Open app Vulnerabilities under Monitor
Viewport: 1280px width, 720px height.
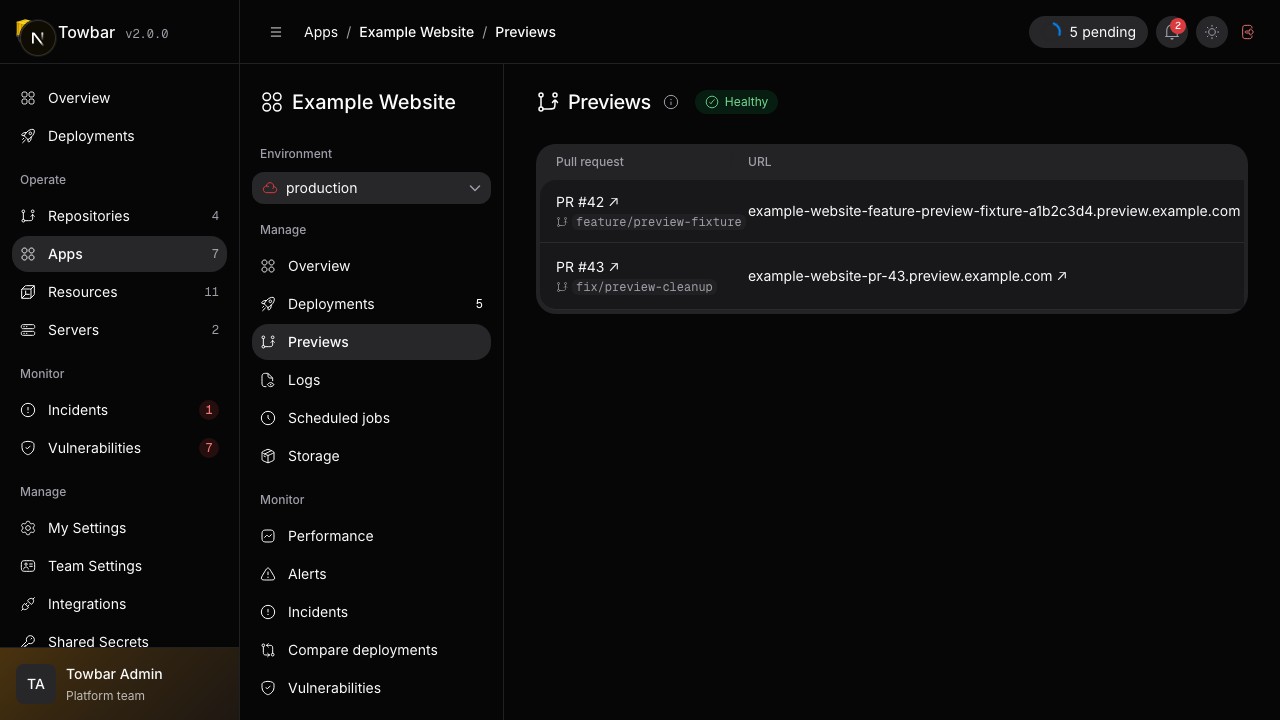[371, 688]
